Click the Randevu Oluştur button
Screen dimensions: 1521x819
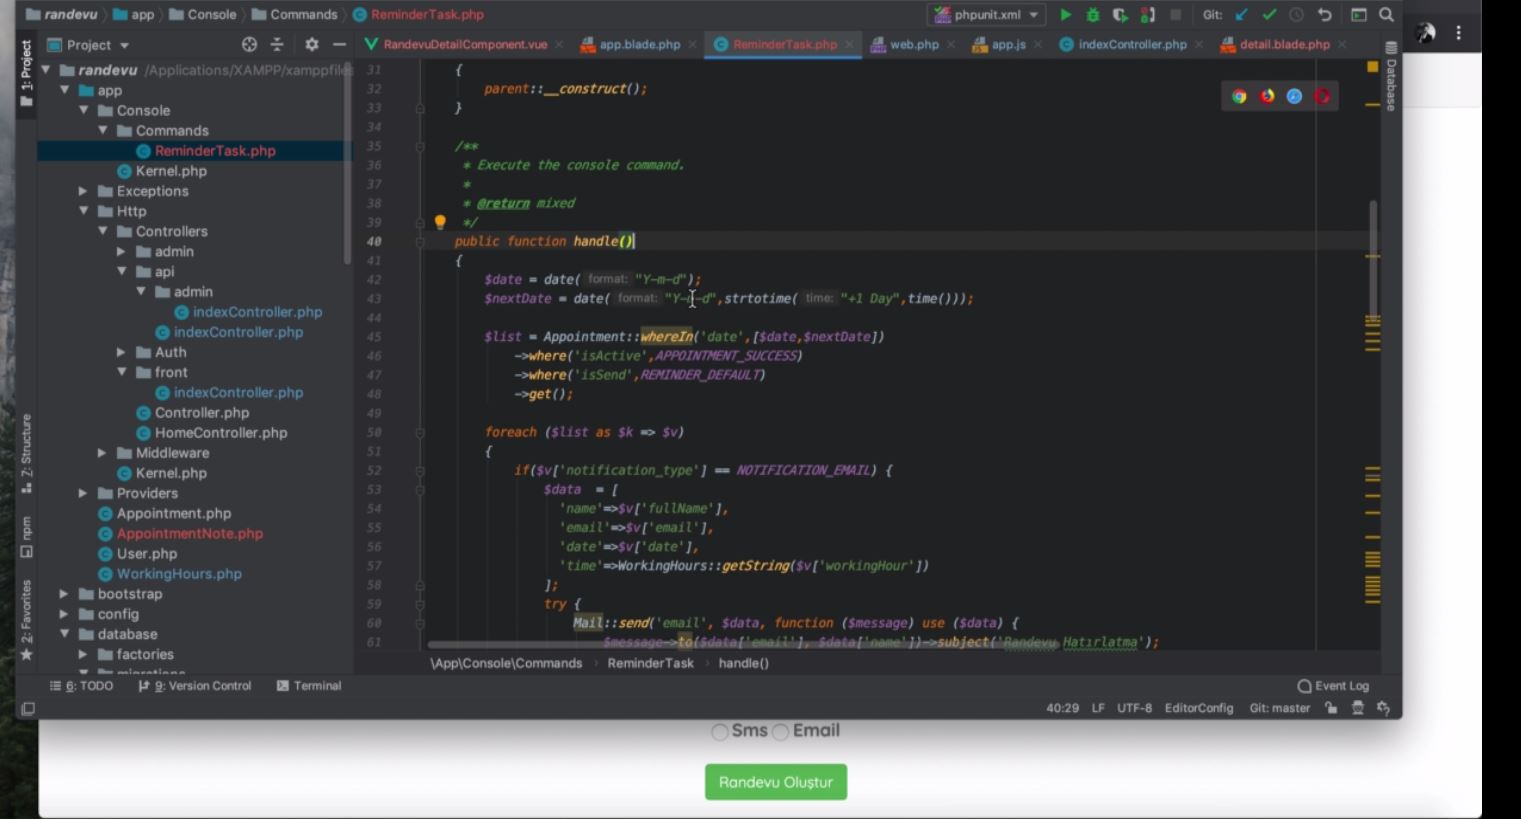click(x=775, y=782)
